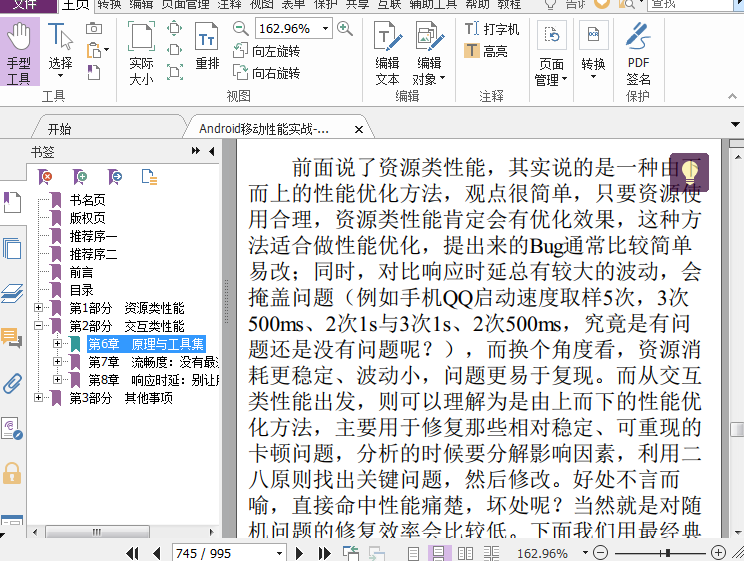Open the 注释 ribbon tab
Viewport: 744px width, 561px height.
(x=229, y=5)
